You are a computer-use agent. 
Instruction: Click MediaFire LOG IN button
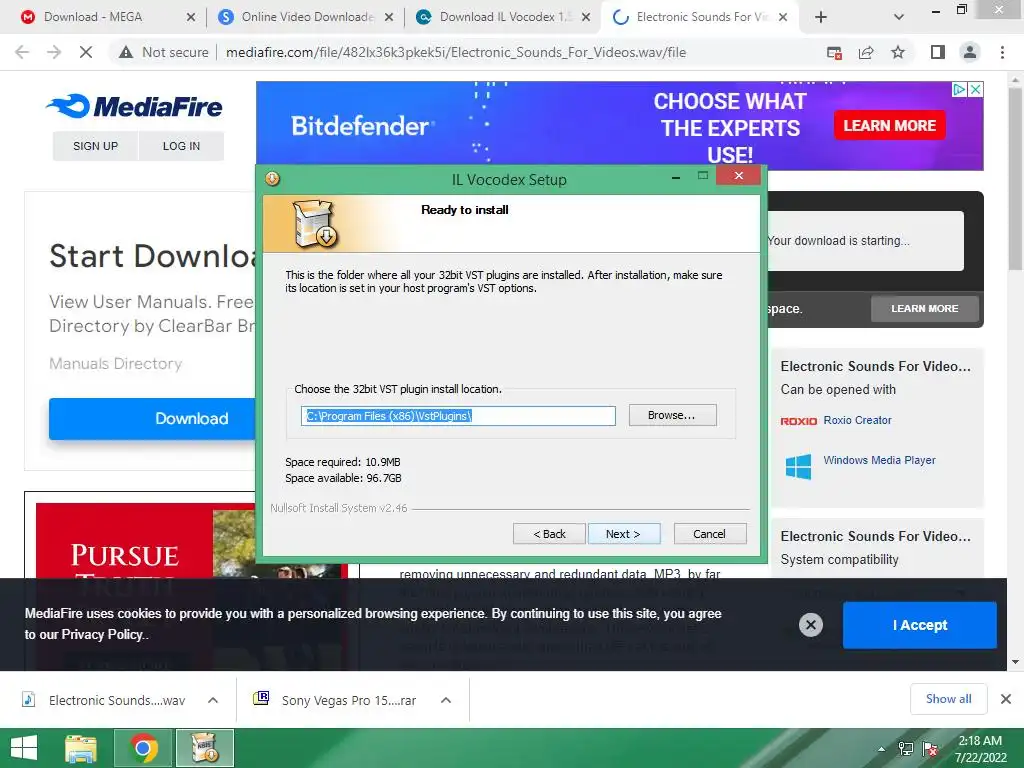[x=182, y=146]
